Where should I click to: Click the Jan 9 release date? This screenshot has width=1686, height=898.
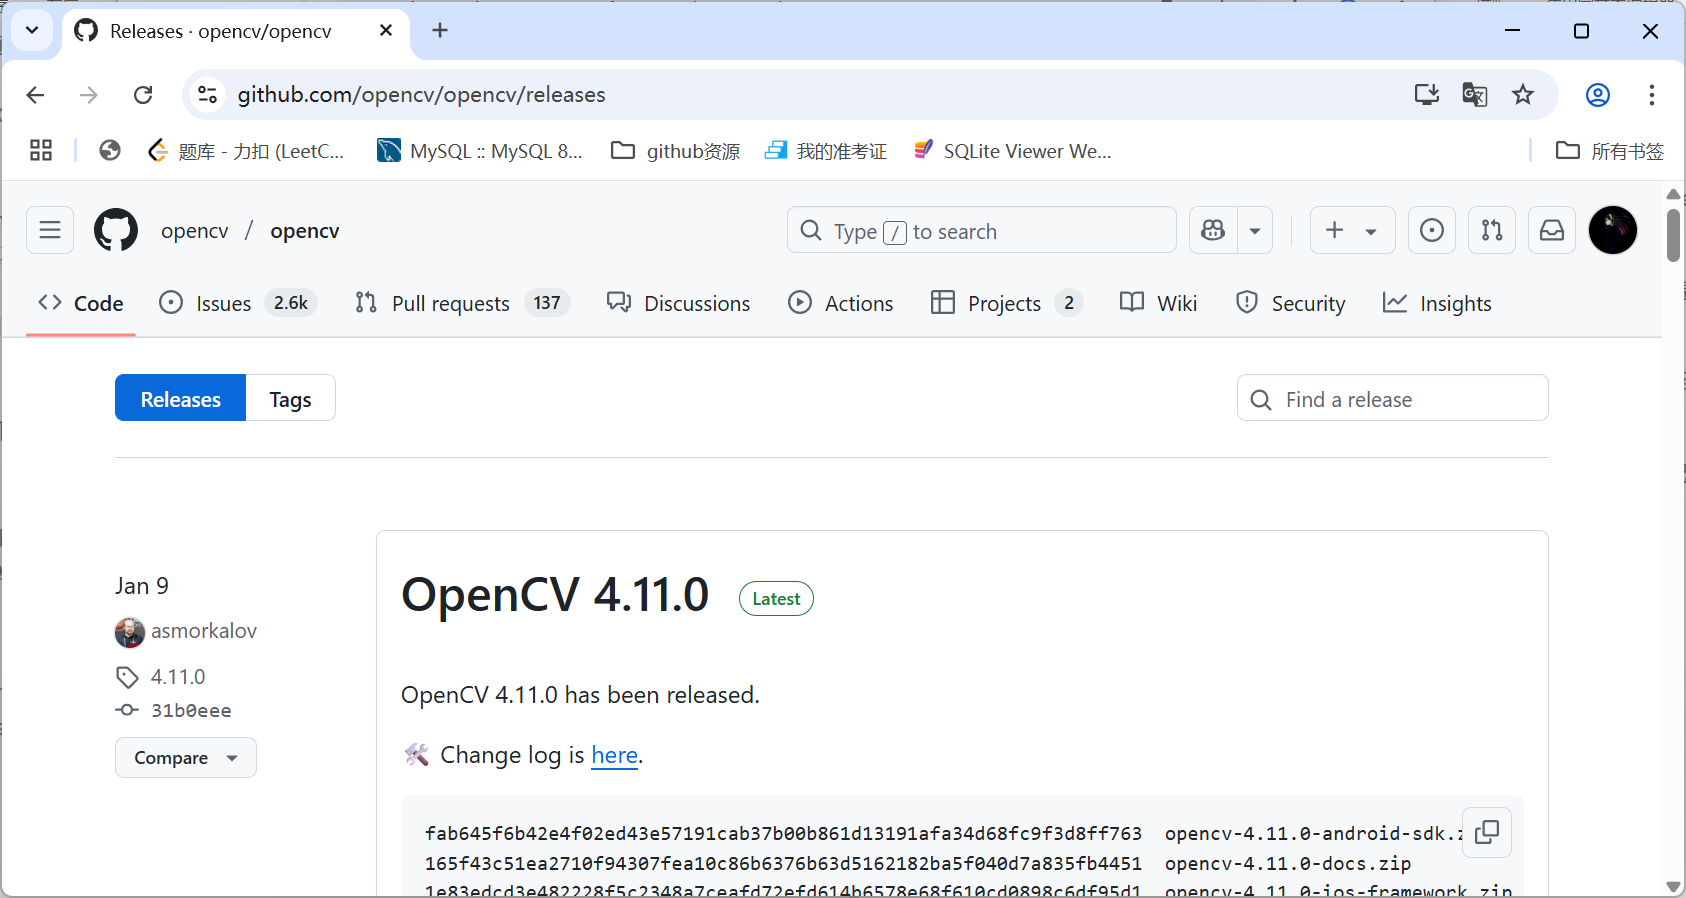[142, 586]
